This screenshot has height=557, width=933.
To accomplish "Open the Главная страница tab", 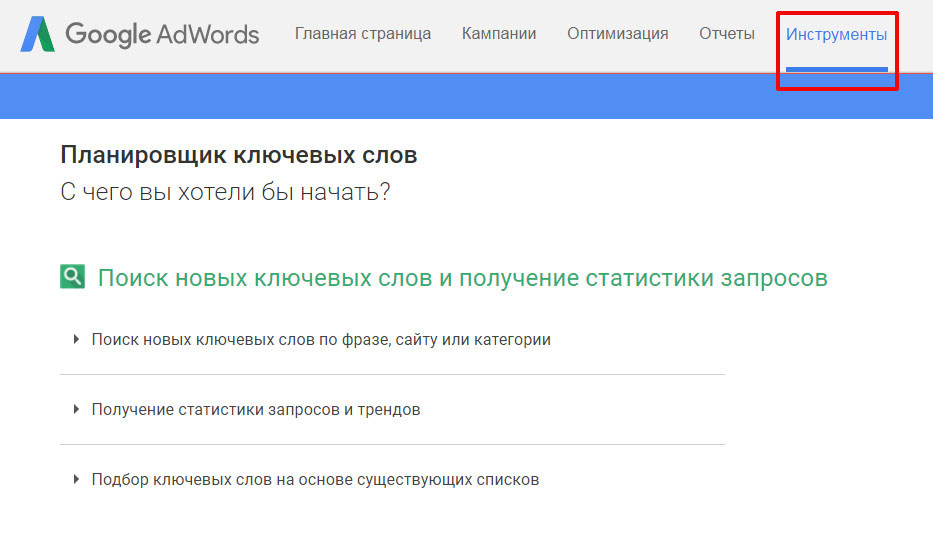I will (363, 33).
